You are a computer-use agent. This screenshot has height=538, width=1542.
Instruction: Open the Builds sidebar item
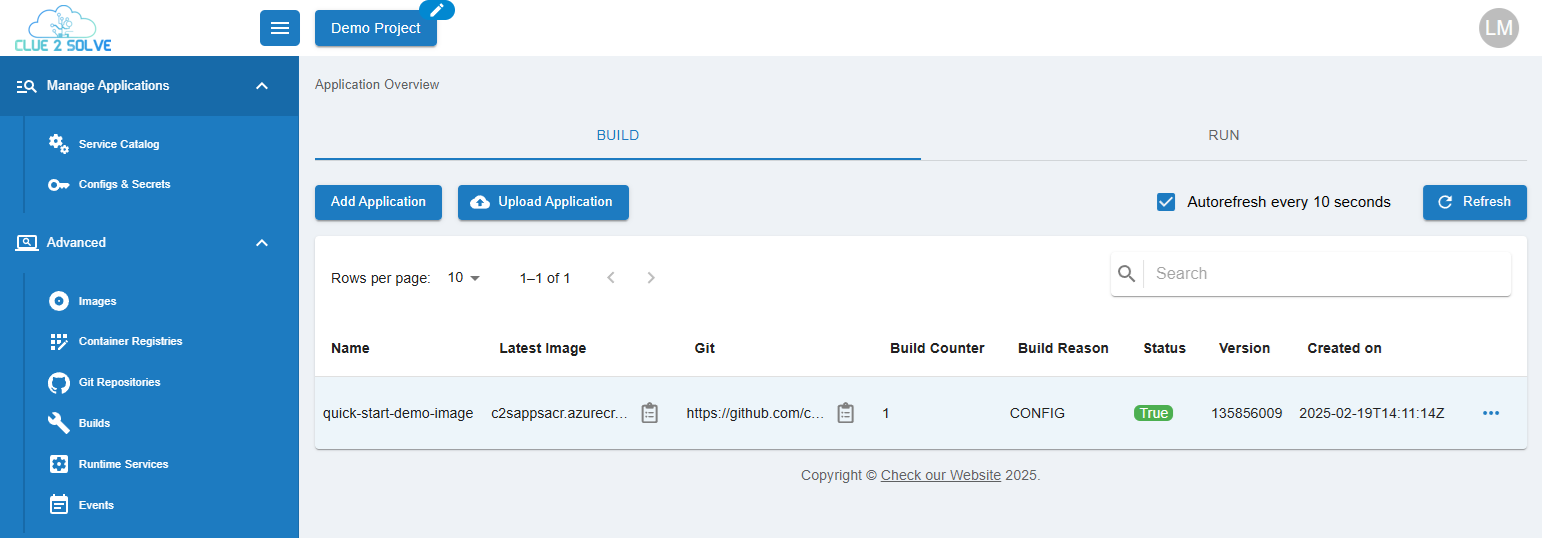pyautogui.click(x=94, y=423)
